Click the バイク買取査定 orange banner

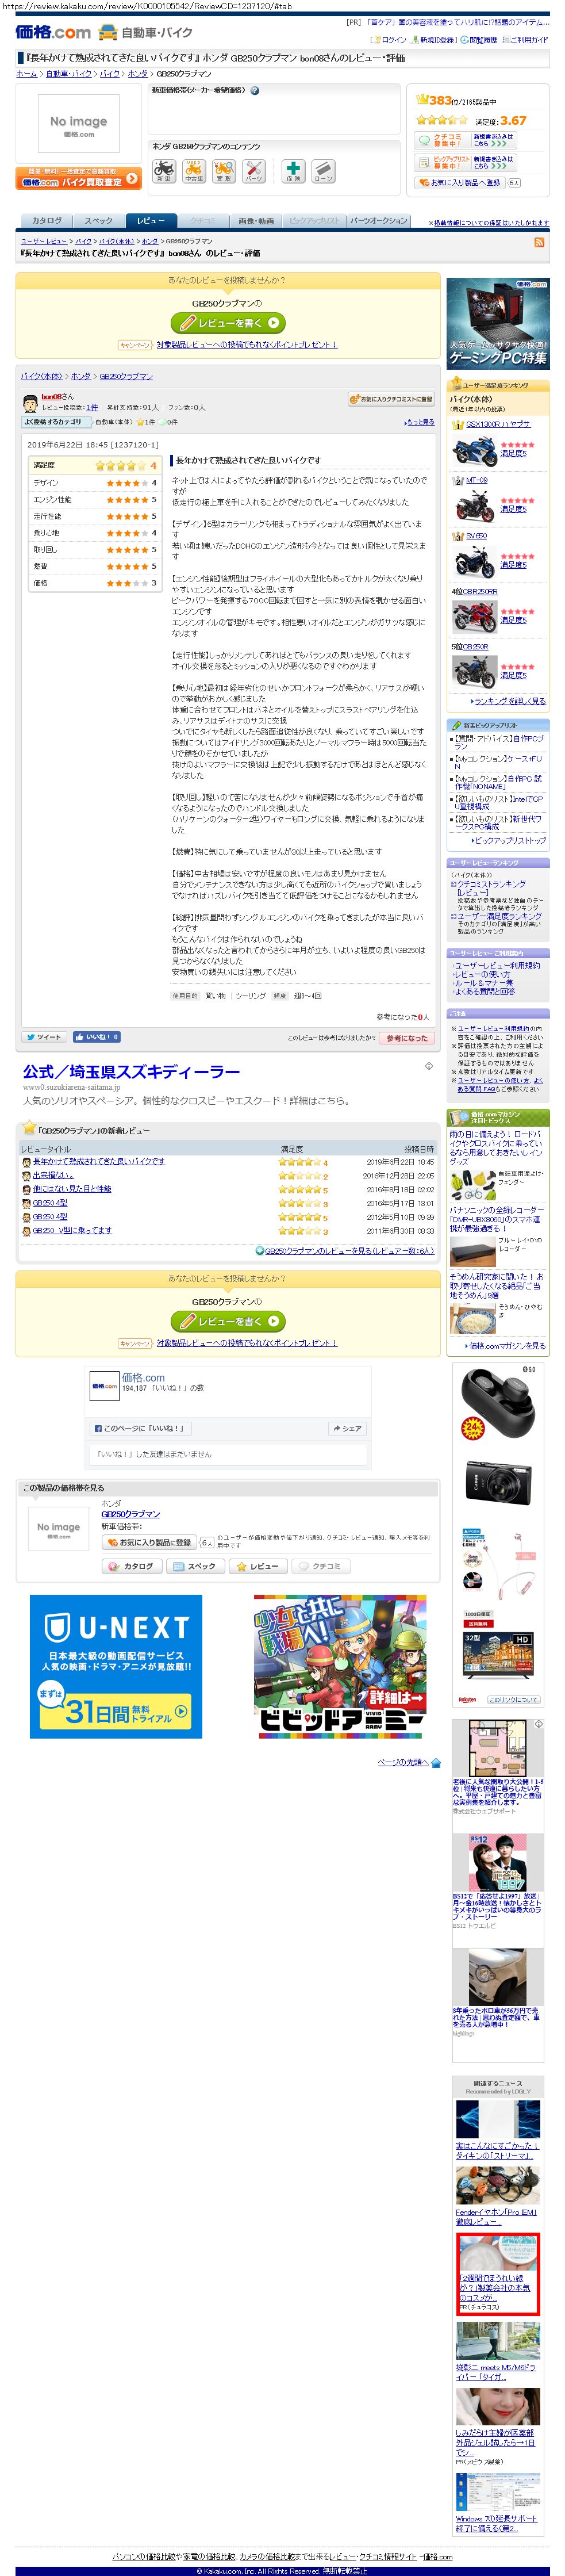click(x=78, y=178)
